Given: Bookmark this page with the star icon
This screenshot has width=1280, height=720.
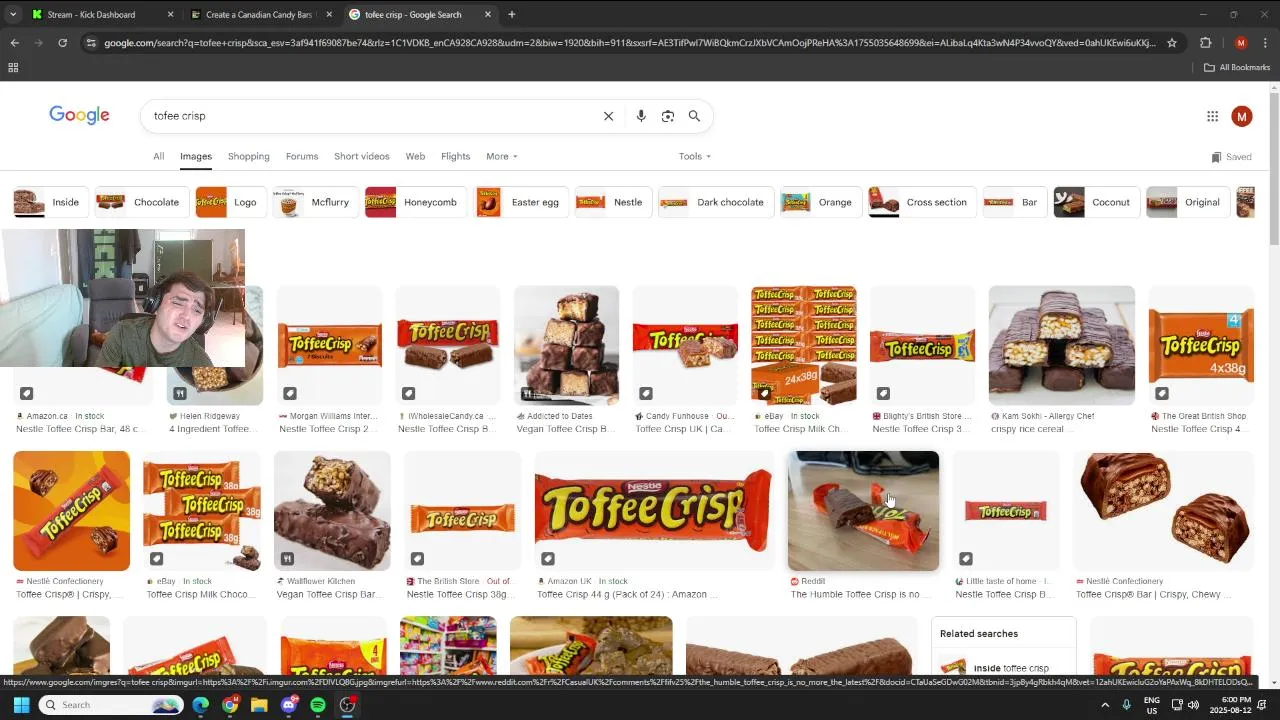Looking at the screenshot, I should (1172, 43).
